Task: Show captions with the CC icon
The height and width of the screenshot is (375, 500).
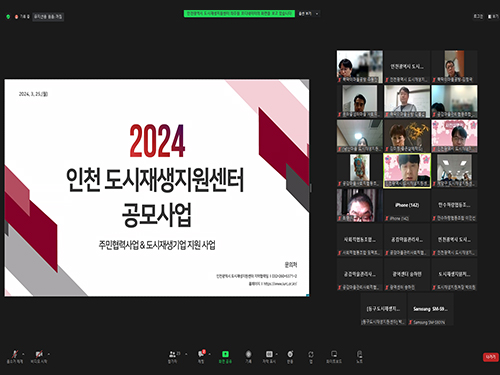Action: point(269,354)
